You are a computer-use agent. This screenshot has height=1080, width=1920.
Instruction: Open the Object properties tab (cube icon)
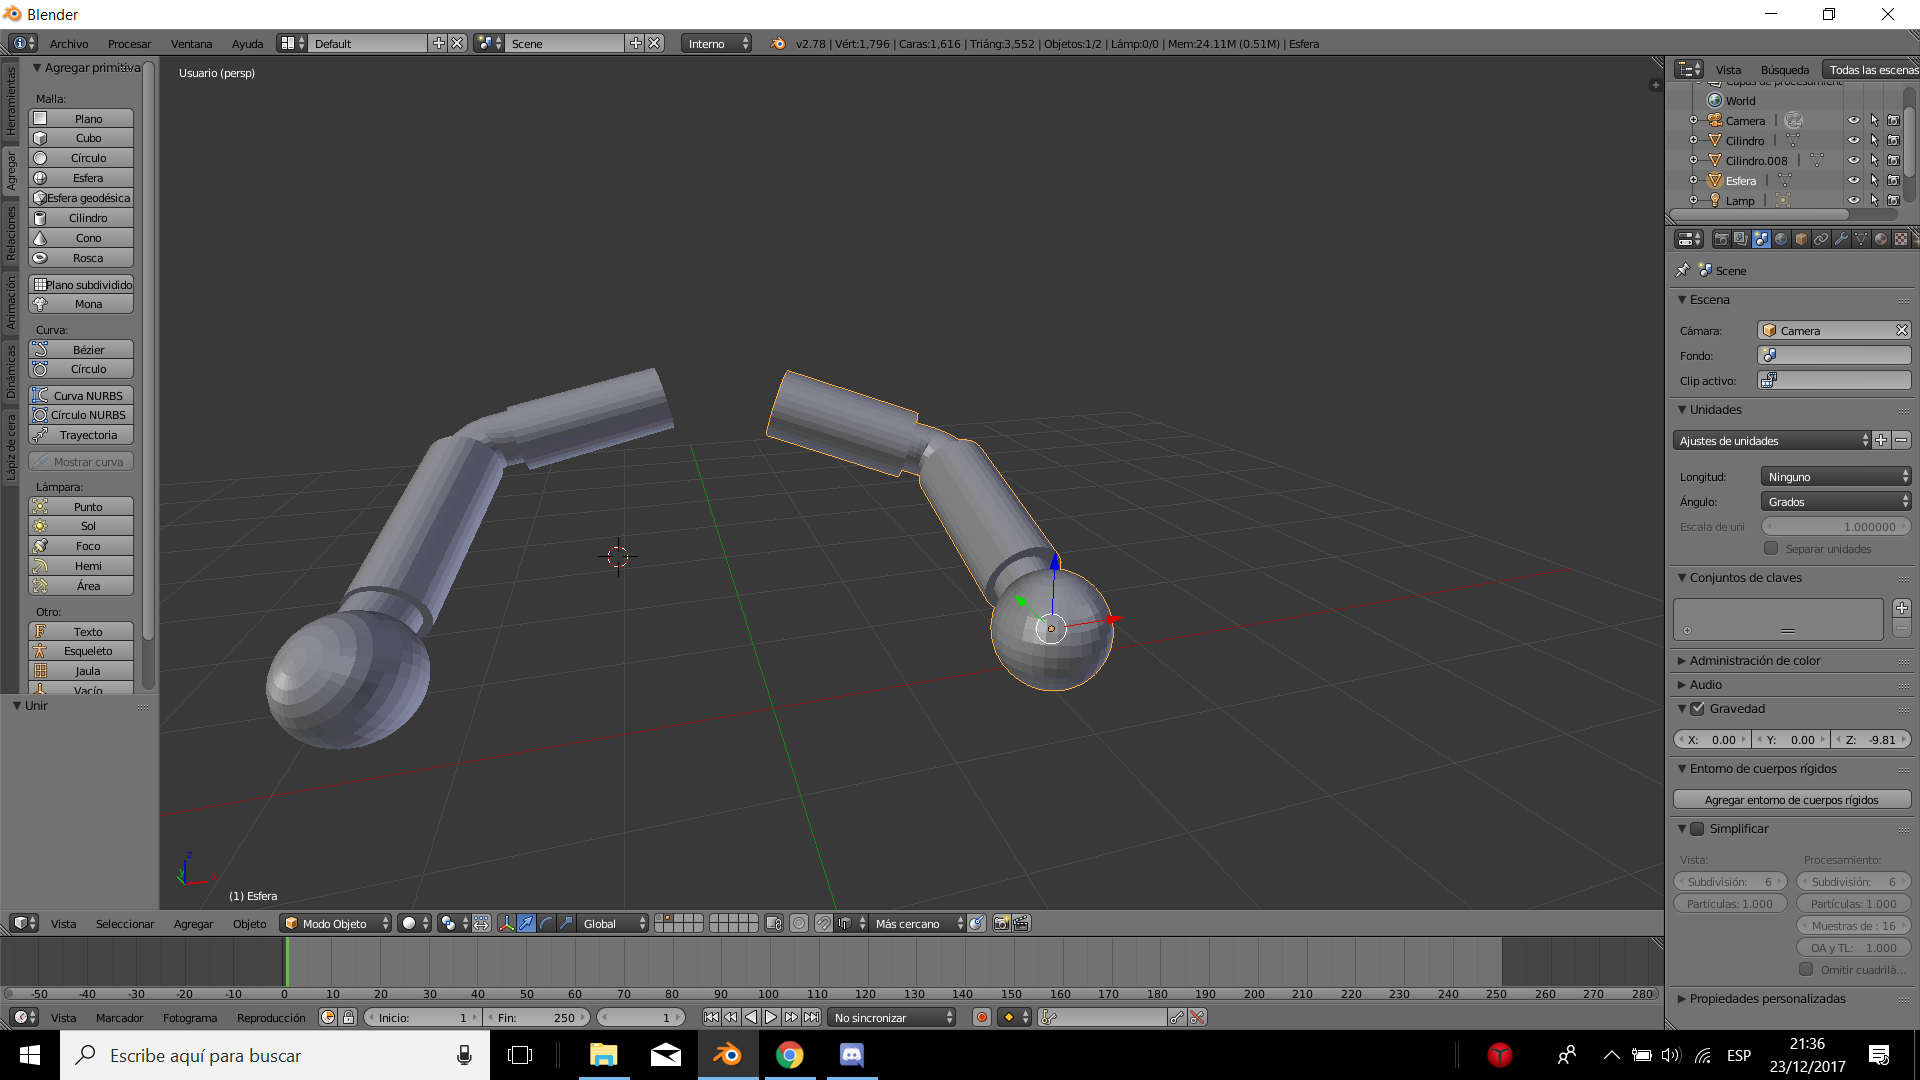[1801, 239]
